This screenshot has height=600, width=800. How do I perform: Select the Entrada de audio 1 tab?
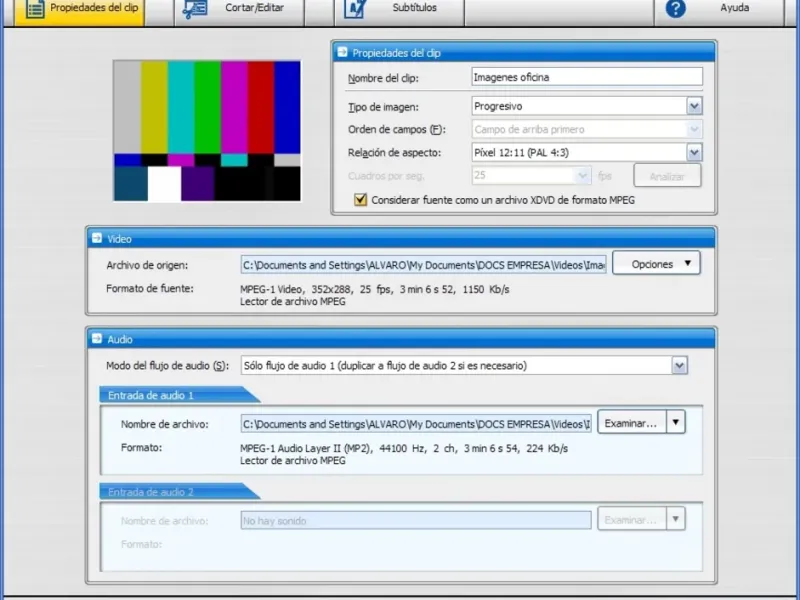[179, 395]
